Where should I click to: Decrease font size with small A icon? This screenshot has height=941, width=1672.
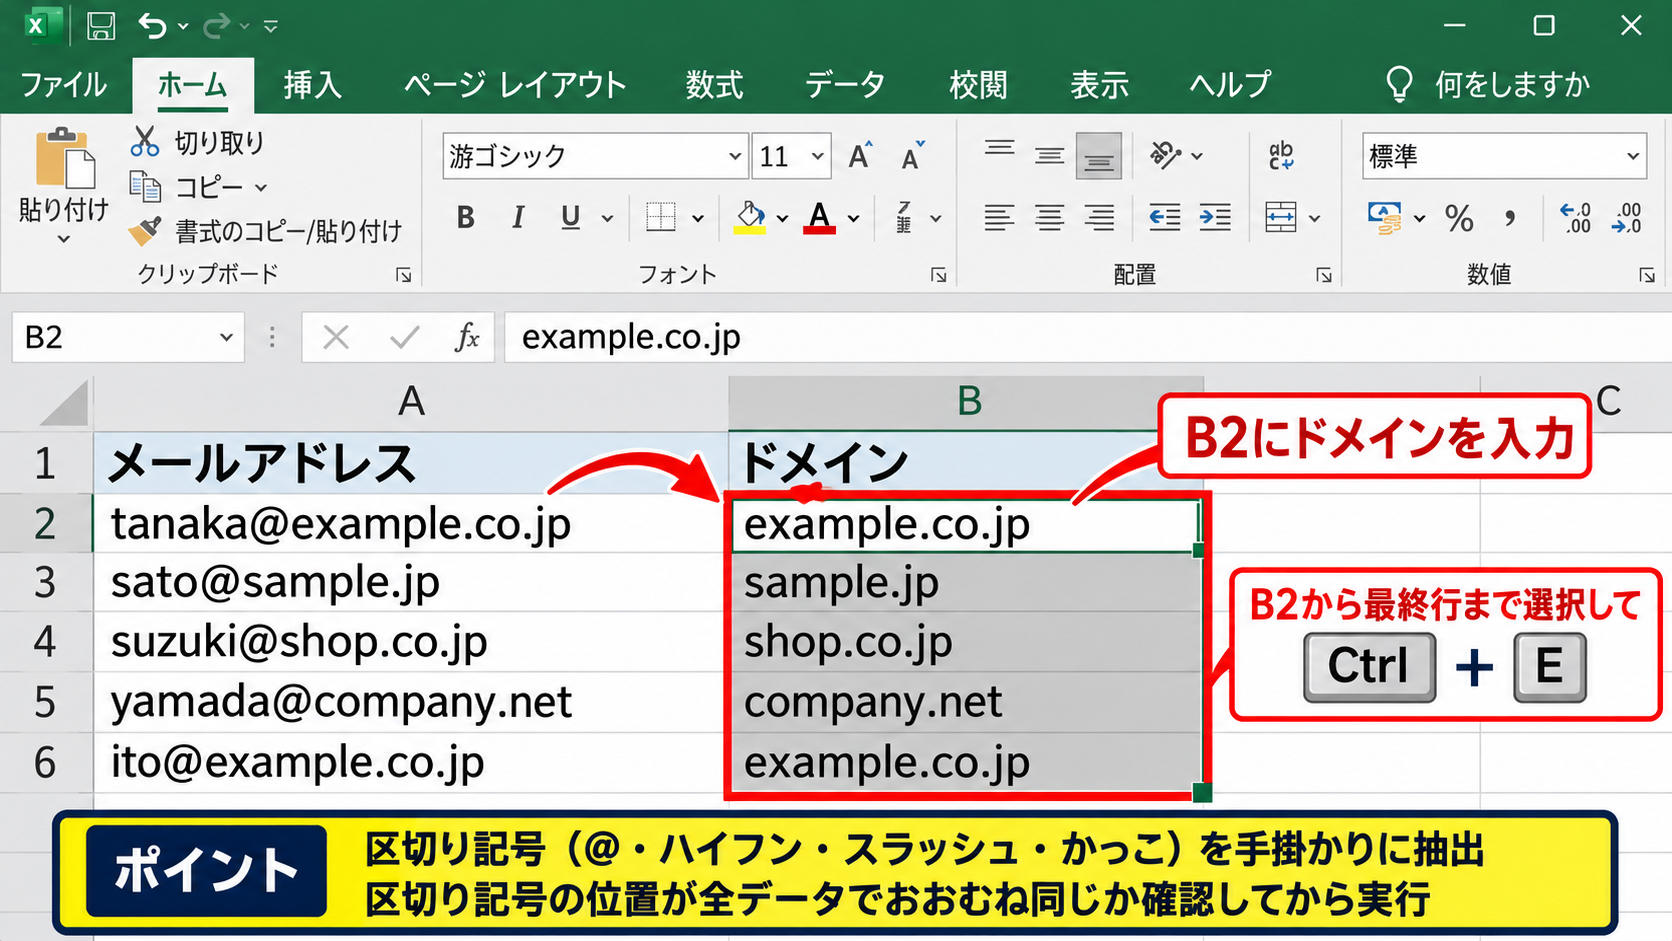[x=912, y=156]
